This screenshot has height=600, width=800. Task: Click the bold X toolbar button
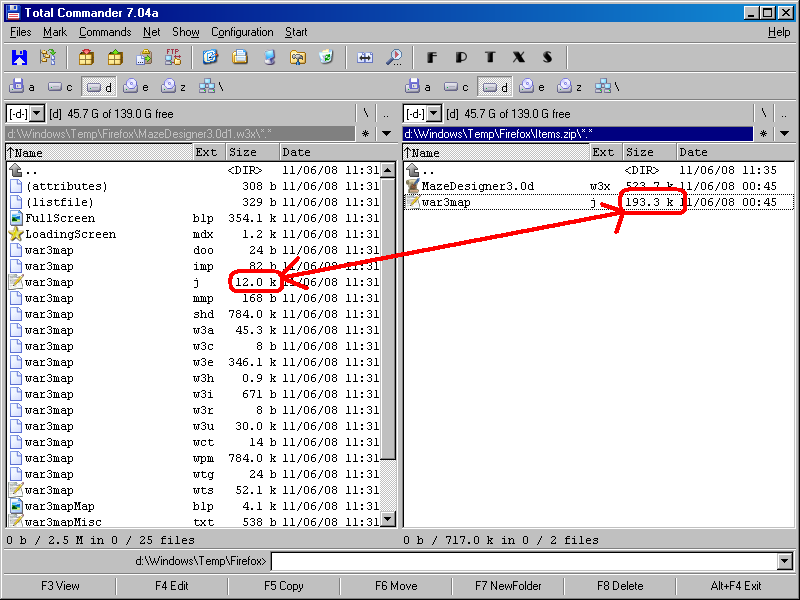click(519, 57)
